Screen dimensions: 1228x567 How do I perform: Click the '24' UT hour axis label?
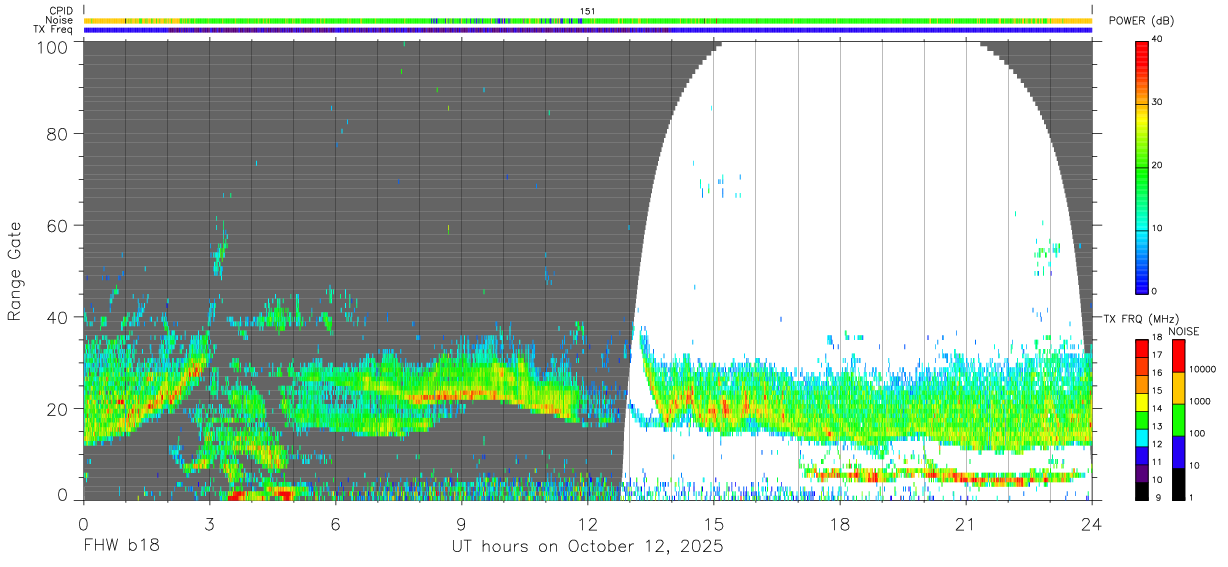point(1092,523)
